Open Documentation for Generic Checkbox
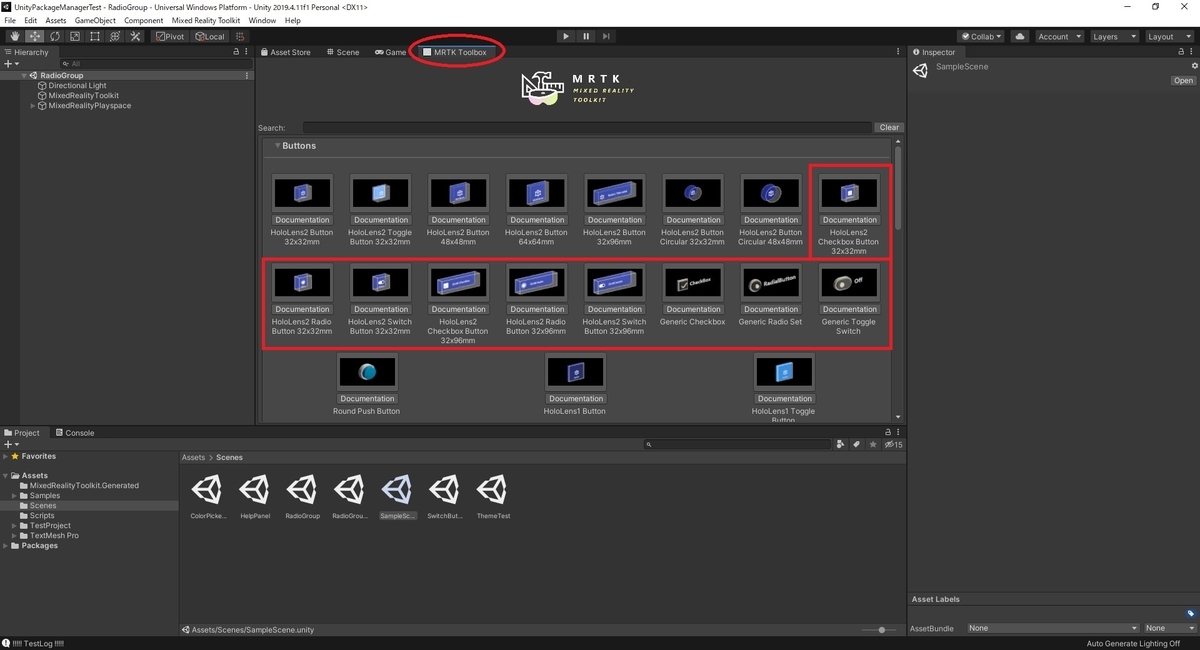 (693, 309)
